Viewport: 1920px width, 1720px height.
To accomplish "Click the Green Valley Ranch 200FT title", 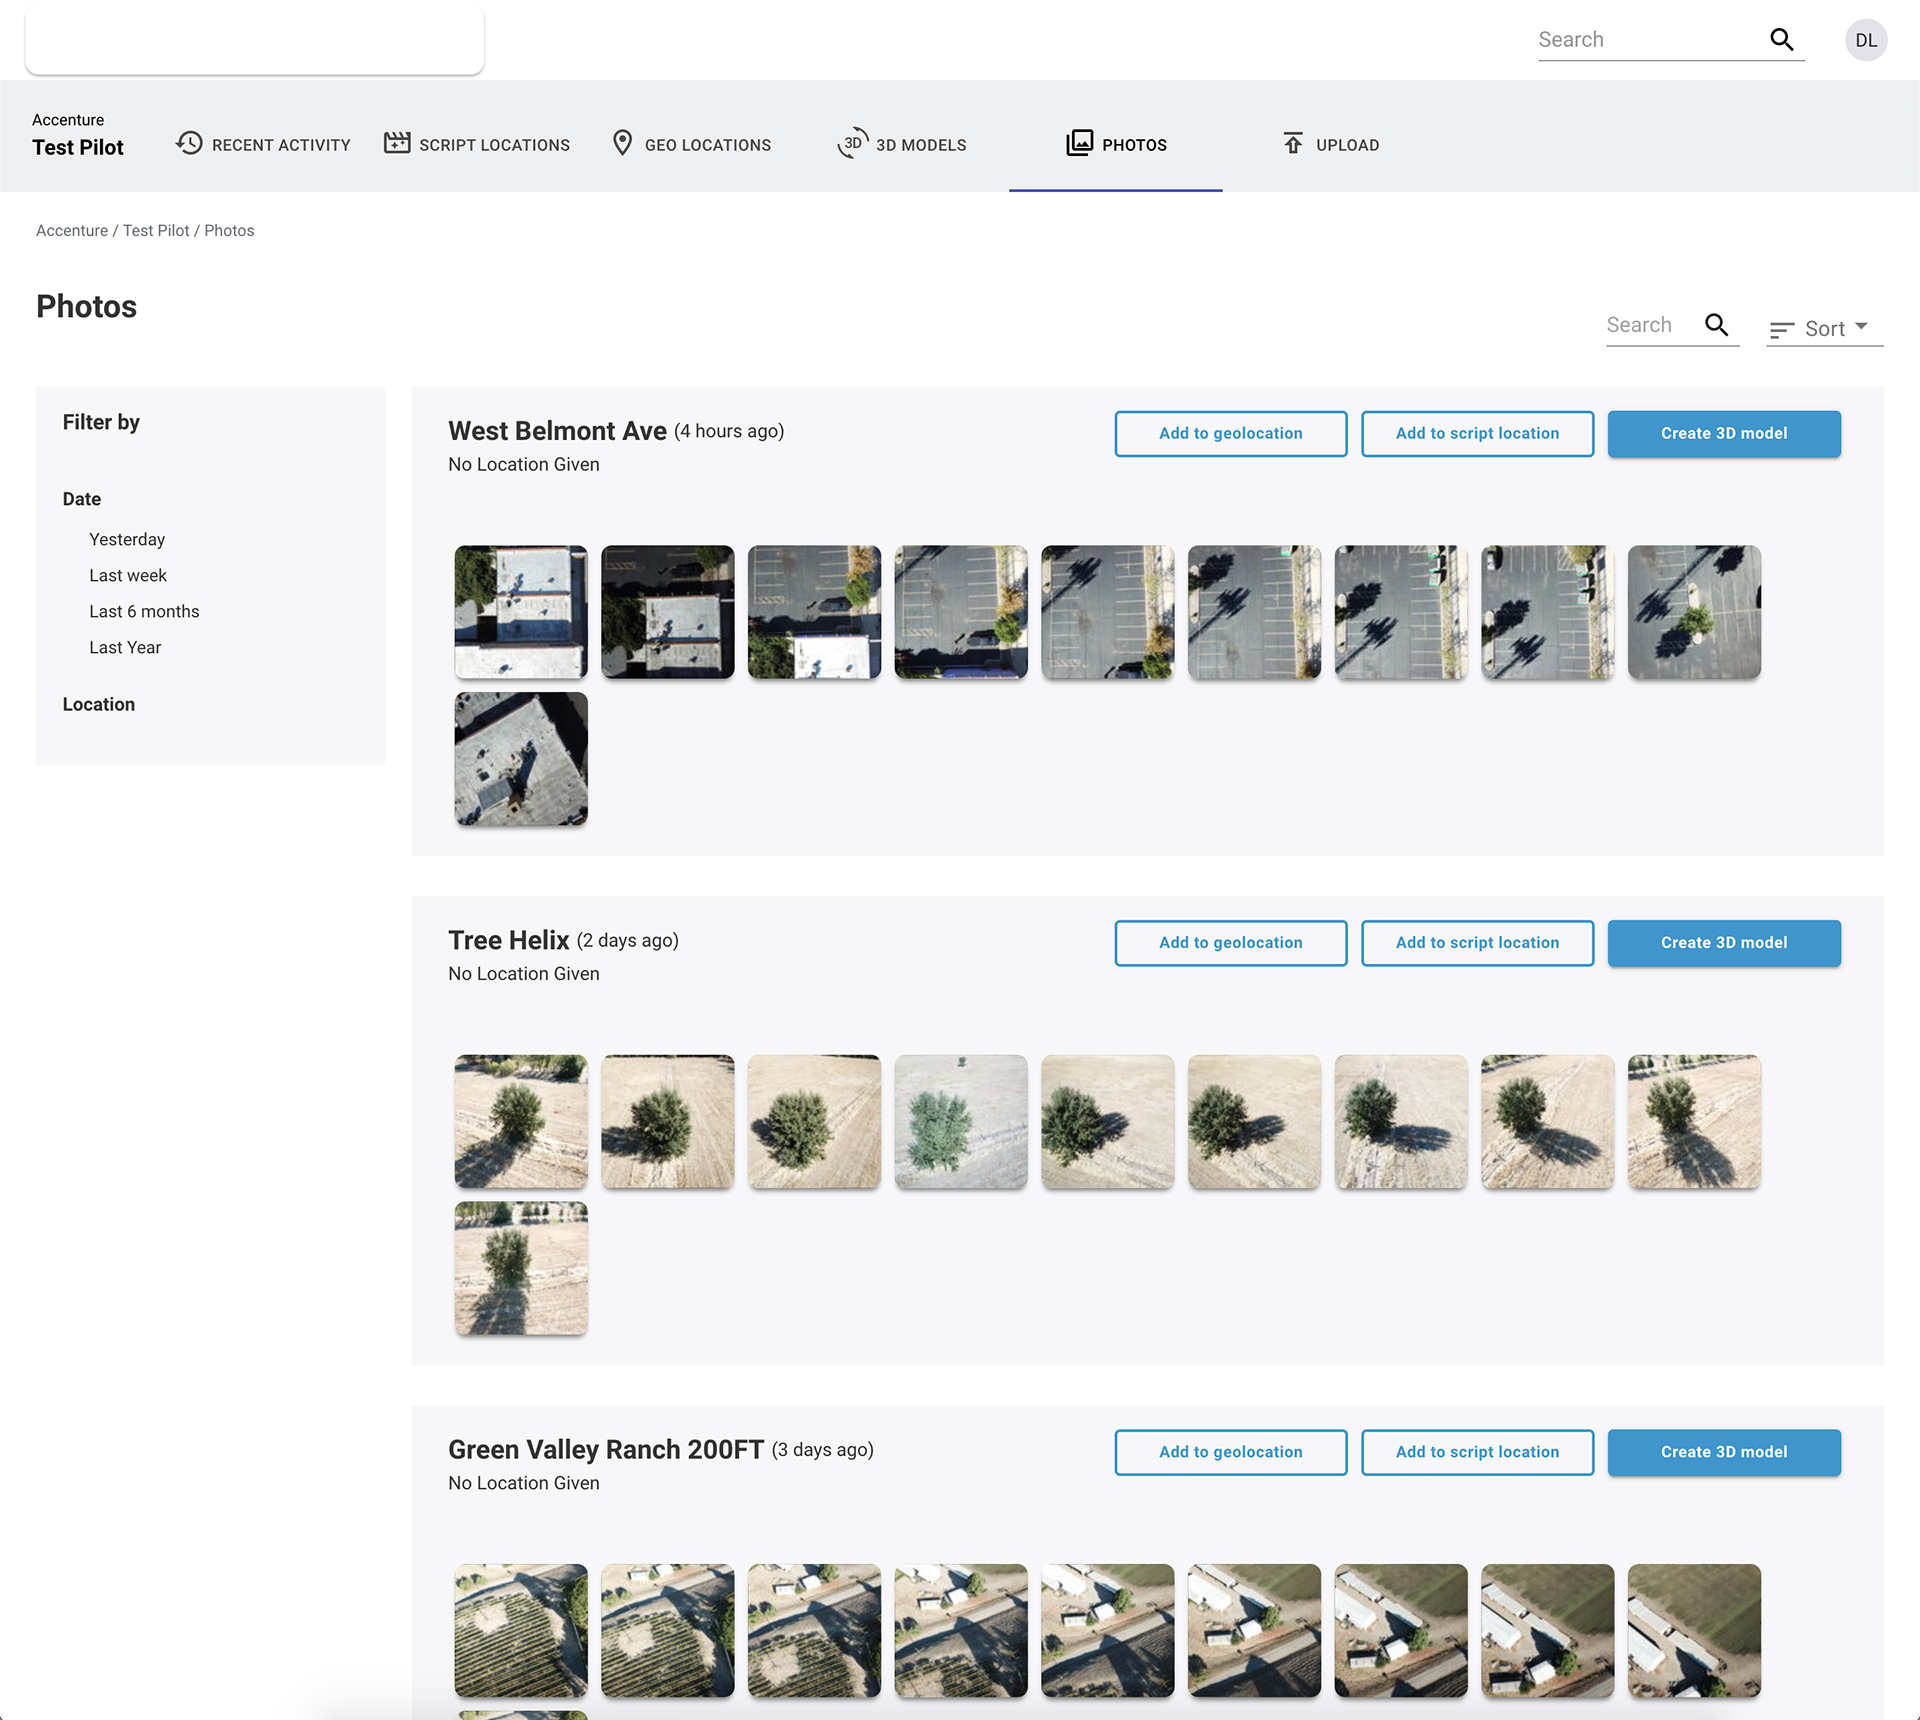I will (606, 1449).
